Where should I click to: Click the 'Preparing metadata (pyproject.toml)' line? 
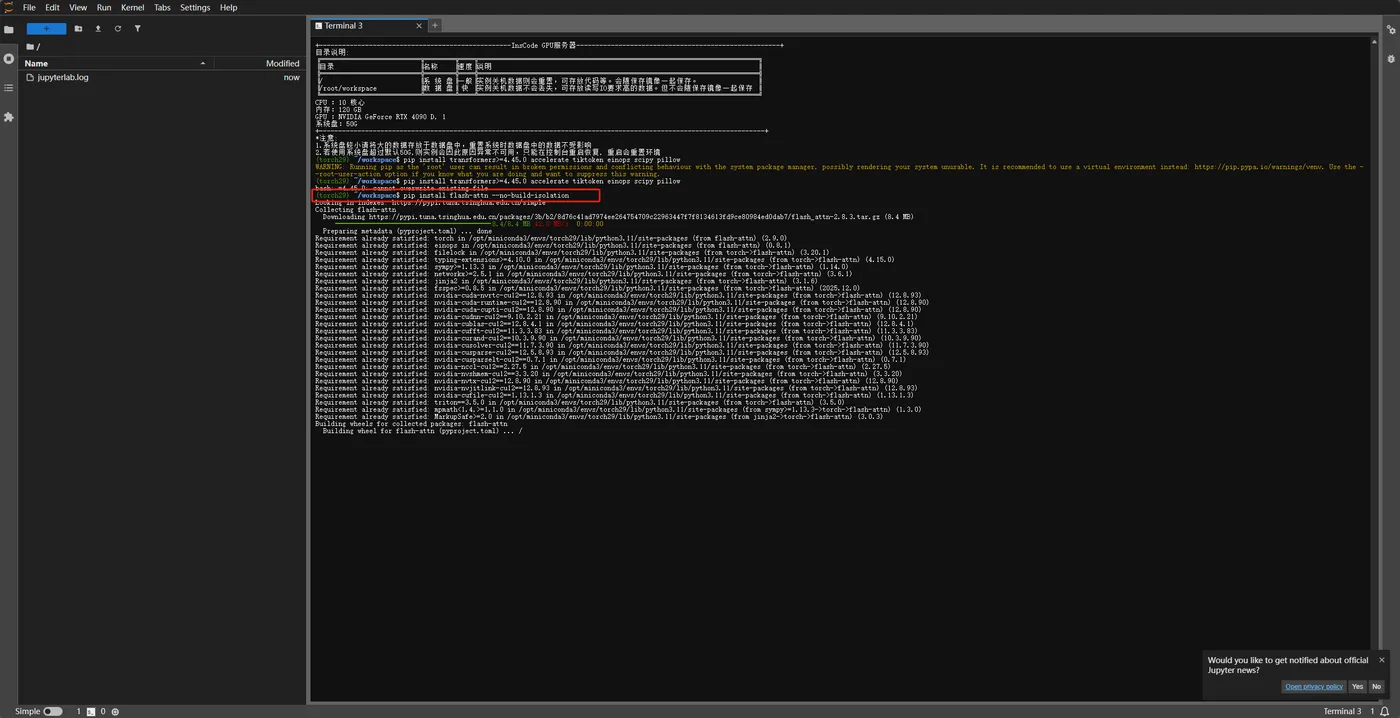tap(407, 231)
